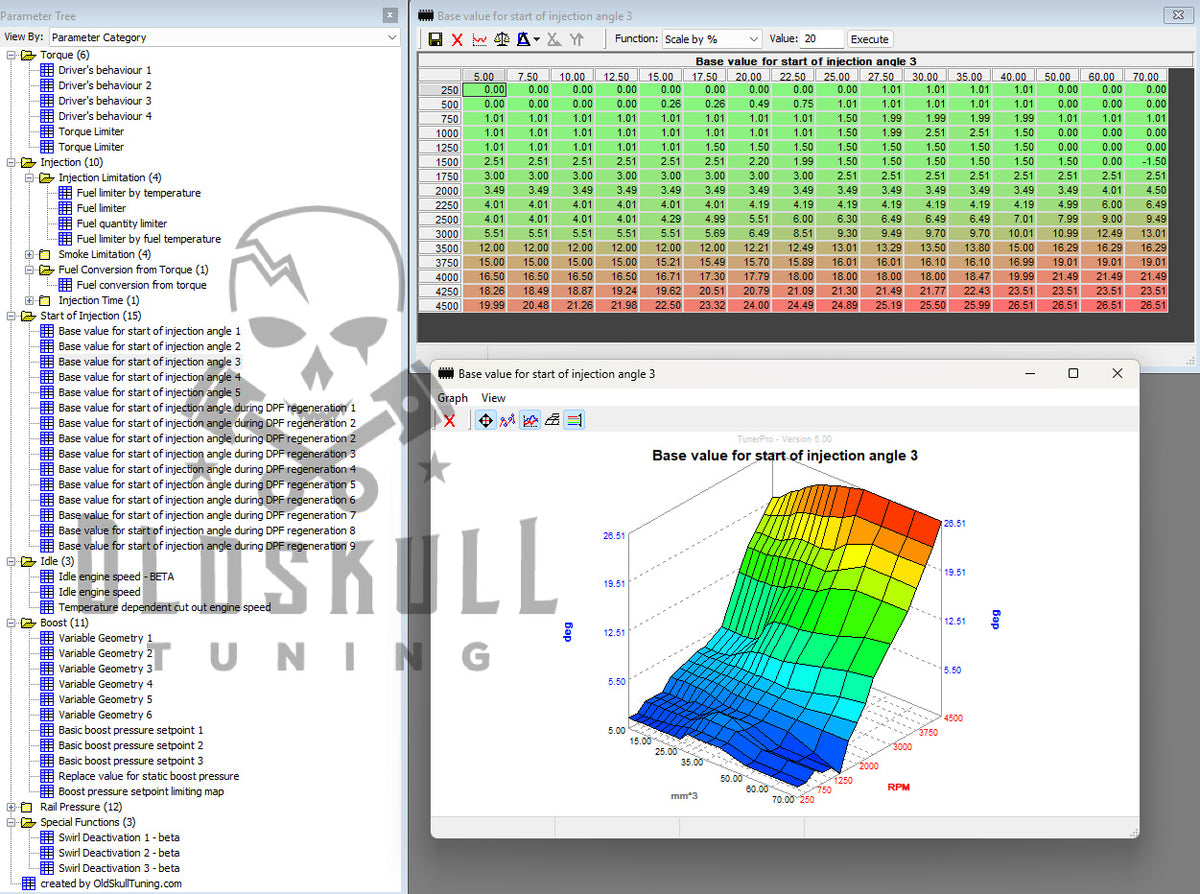The height and width of the screenshot is (894, 1200).
Task: Collapse Injection Limitation (4) node
Action: click(x=29, y=177)
